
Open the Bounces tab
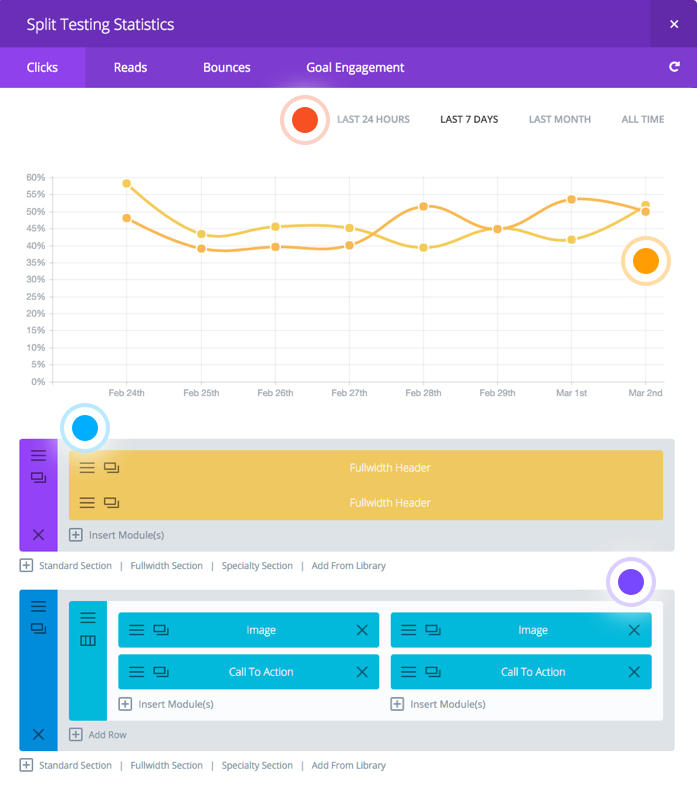[227, 68]
